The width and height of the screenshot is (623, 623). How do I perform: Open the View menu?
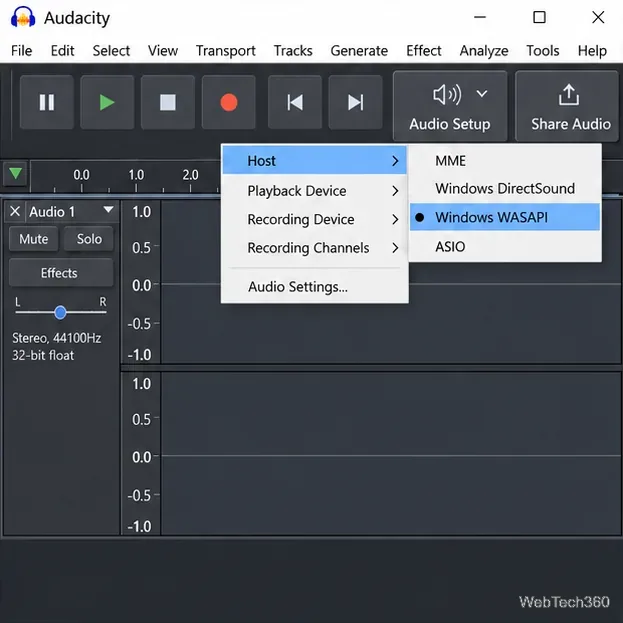163,51
